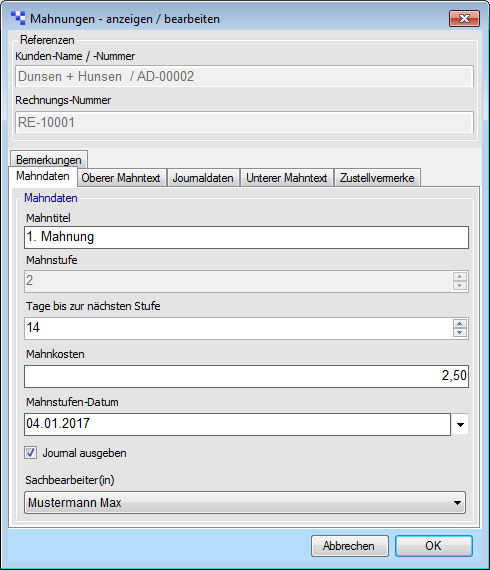
Task: Show the Zustellvermerke tab
Action: click(x=377, y=178)
